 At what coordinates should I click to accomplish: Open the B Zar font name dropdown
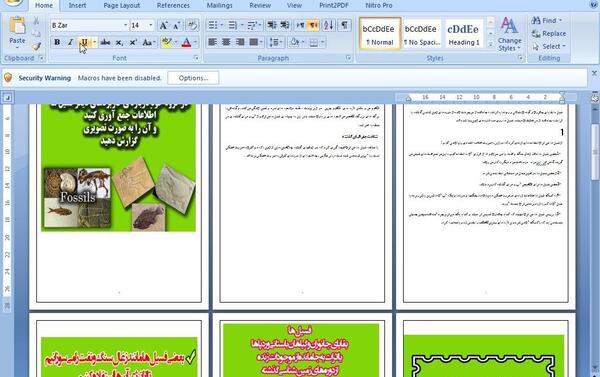[x=126, y=25]
